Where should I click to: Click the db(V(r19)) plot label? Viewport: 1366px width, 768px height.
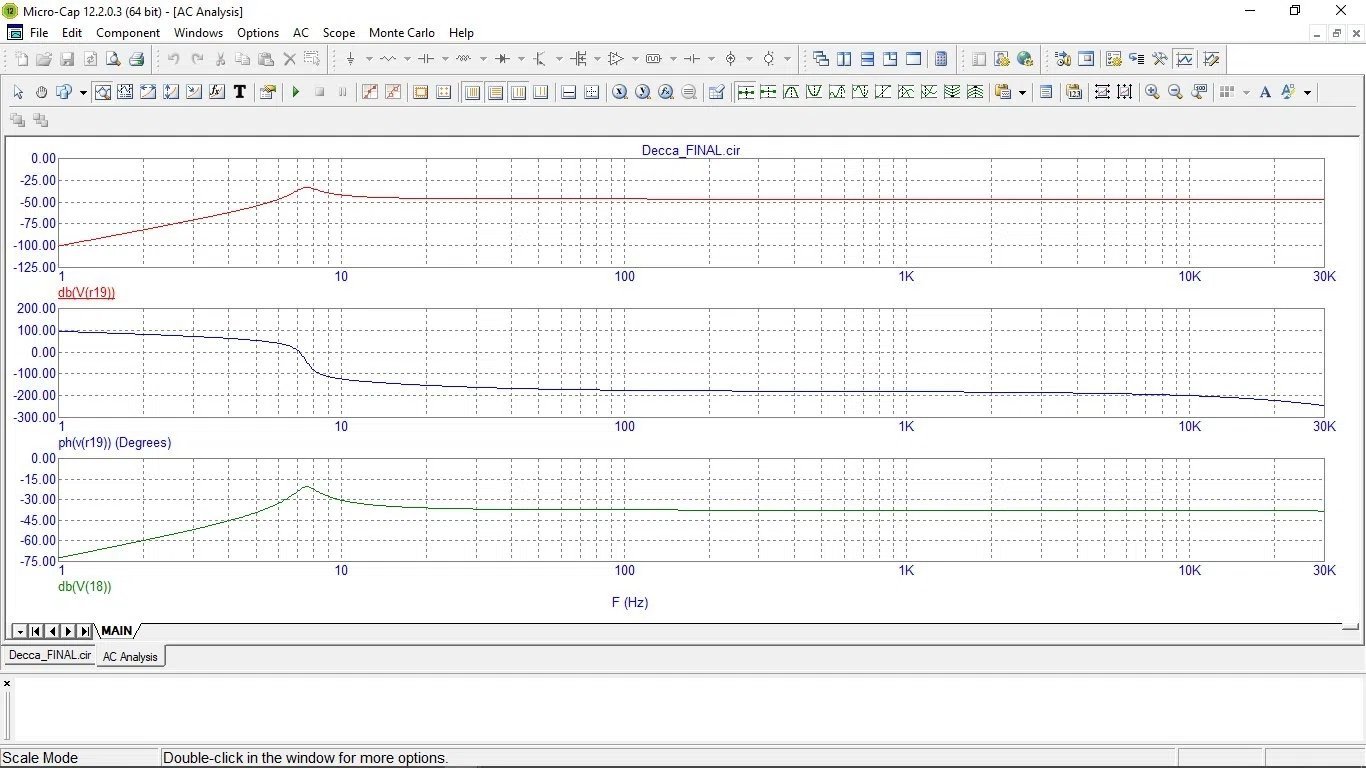pos(87,293)
